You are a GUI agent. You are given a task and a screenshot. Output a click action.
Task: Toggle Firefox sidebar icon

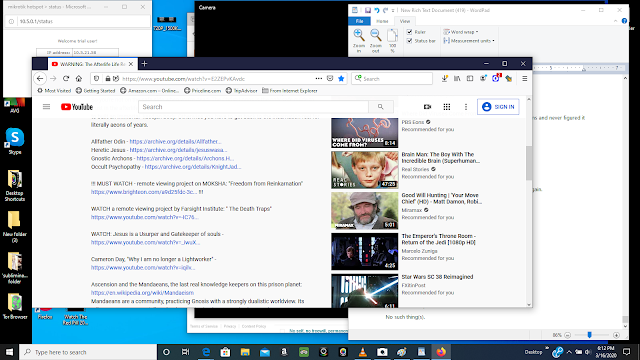tap(470, 78)
